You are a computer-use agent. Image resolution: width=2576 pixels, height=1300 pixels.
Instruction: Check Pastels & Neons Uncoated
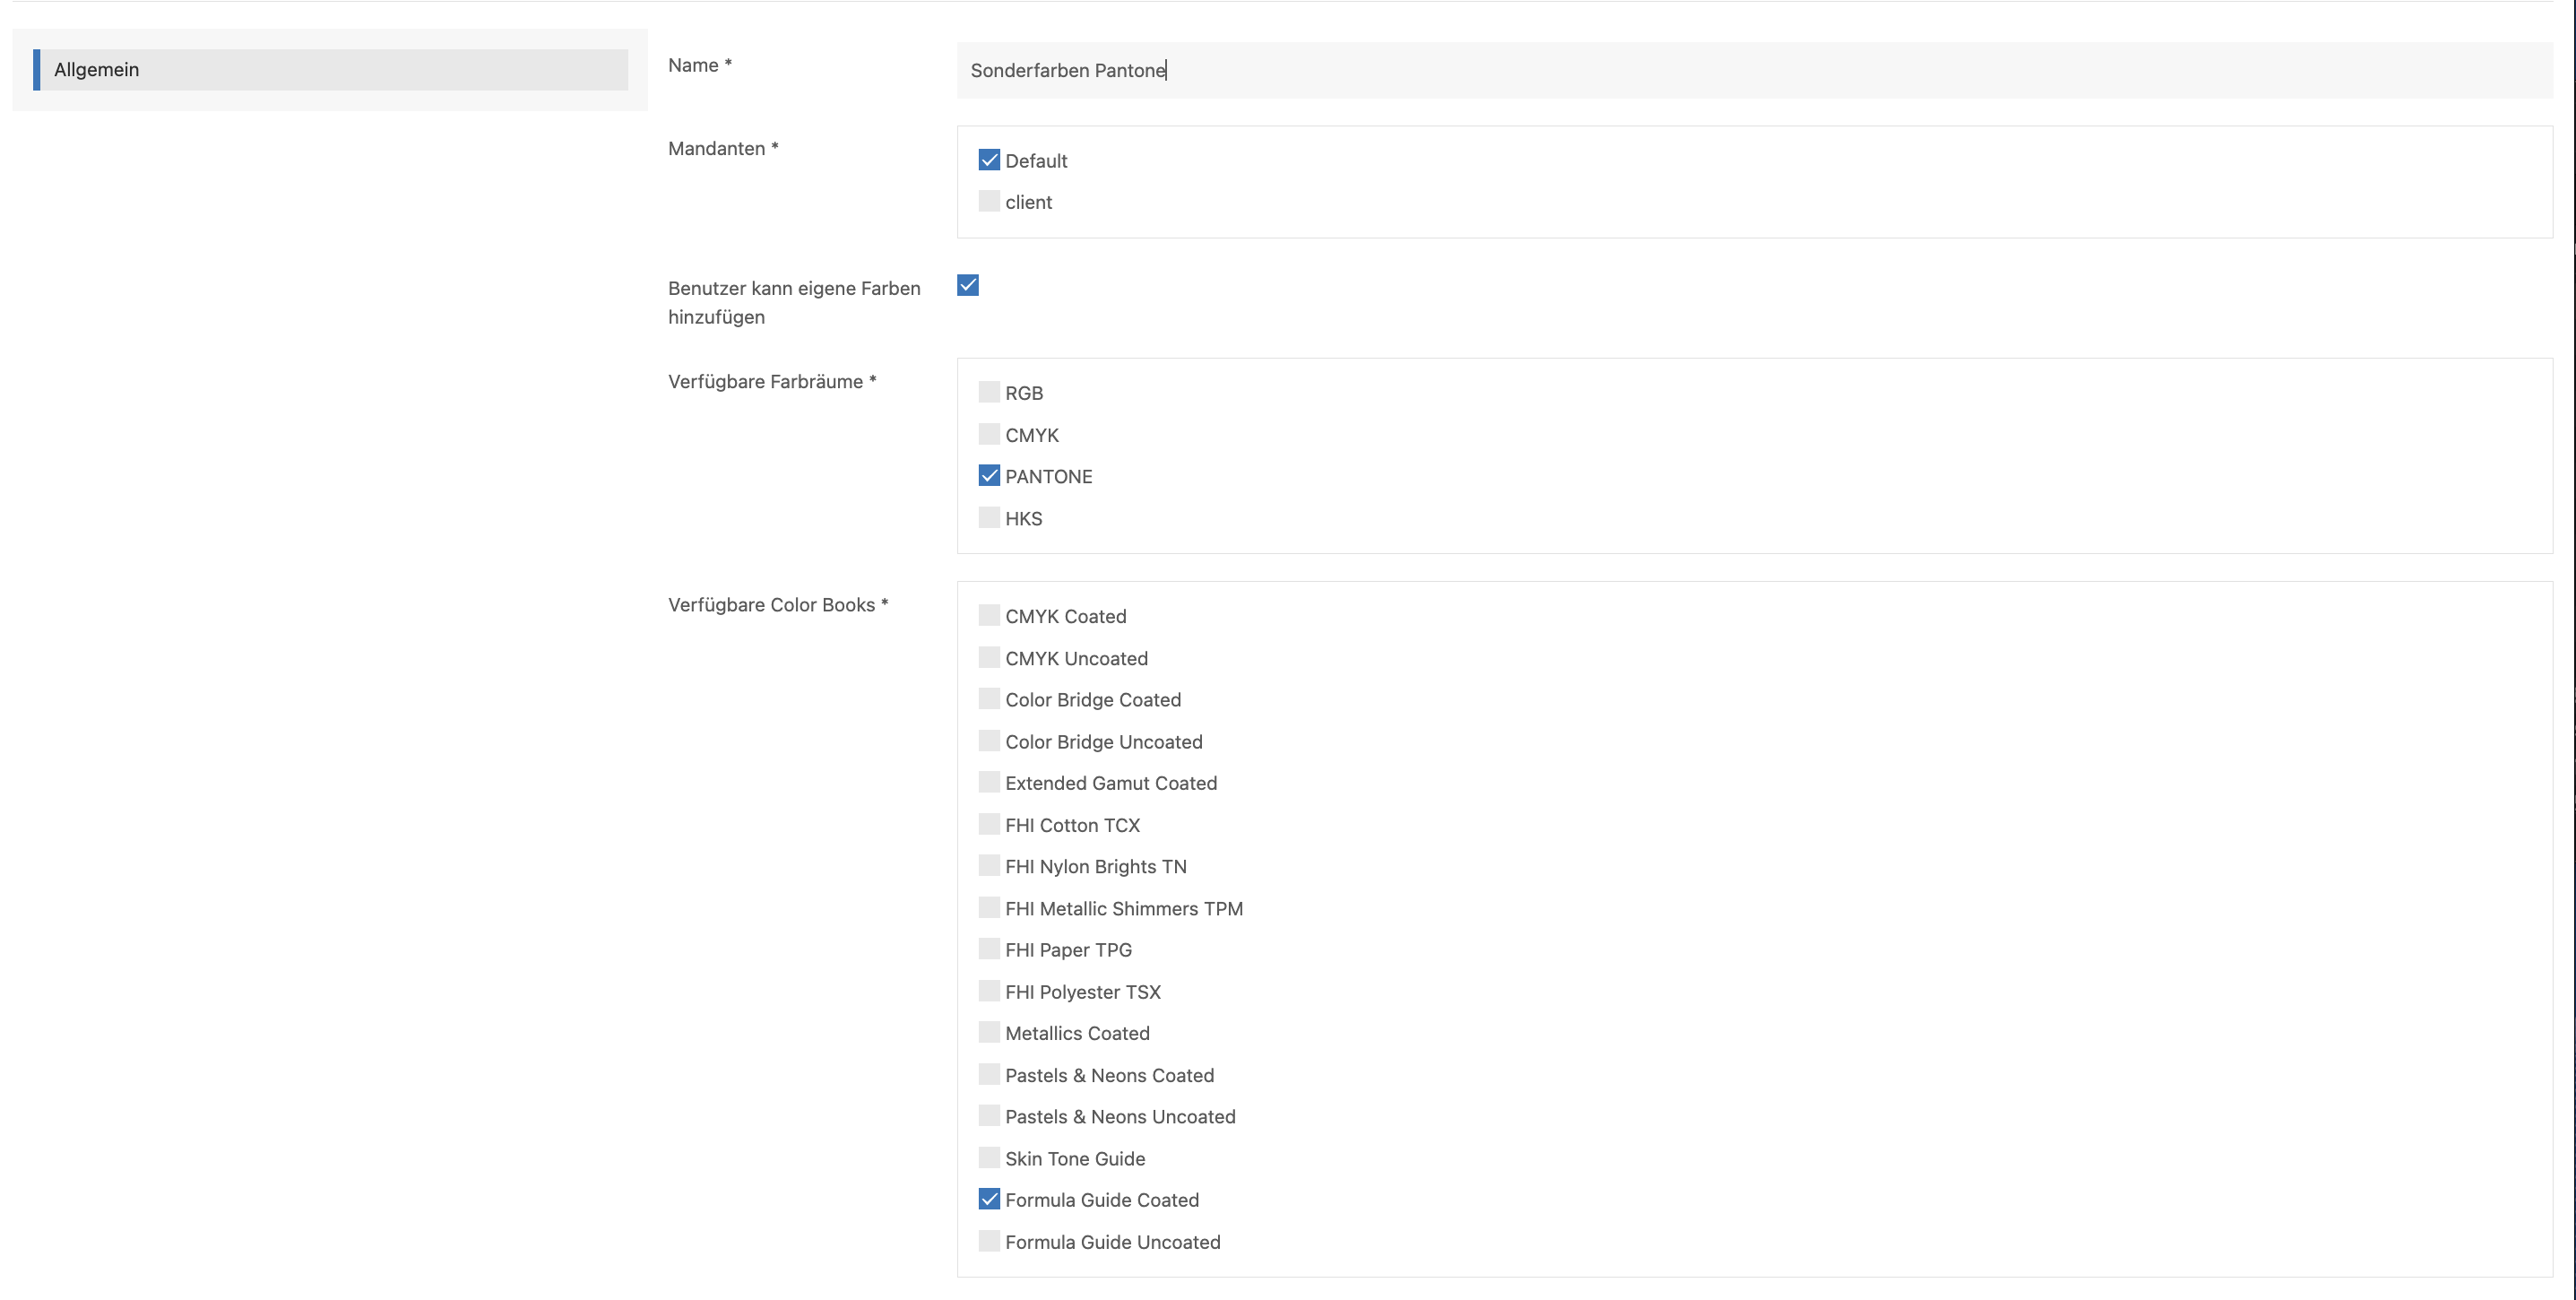coord(989,1115)
